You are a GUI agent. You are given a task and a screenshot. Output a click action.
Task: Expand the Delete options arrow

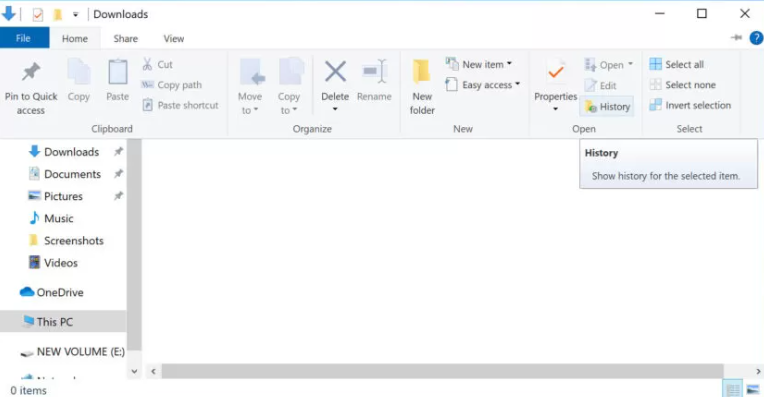335,110
